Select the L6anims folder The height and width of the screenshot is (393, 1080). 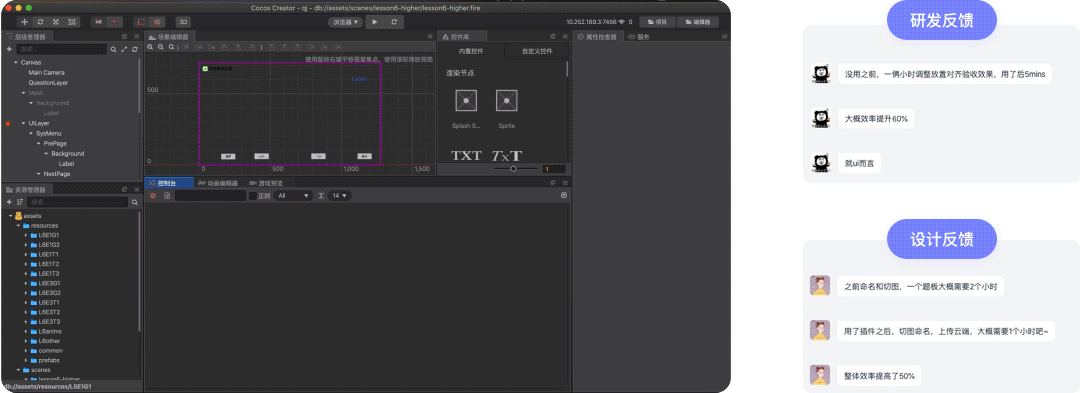point(50,332)
